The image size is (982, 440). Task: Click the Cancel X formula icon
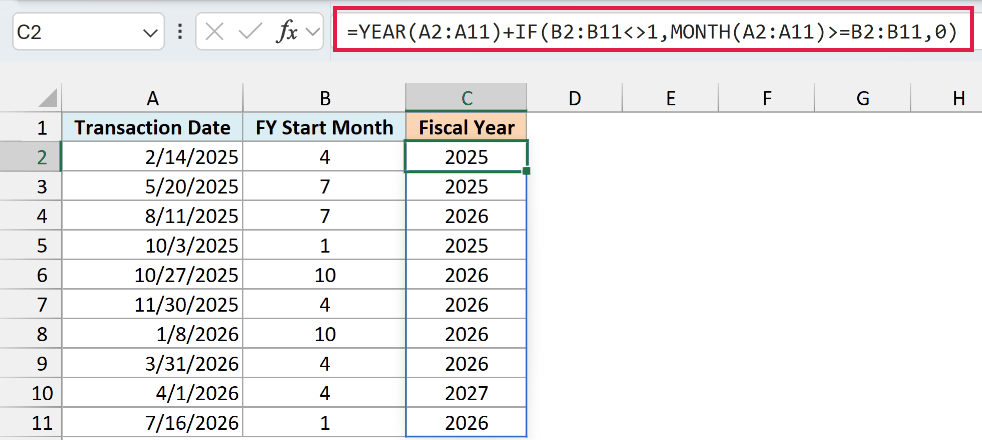(215, 32)
